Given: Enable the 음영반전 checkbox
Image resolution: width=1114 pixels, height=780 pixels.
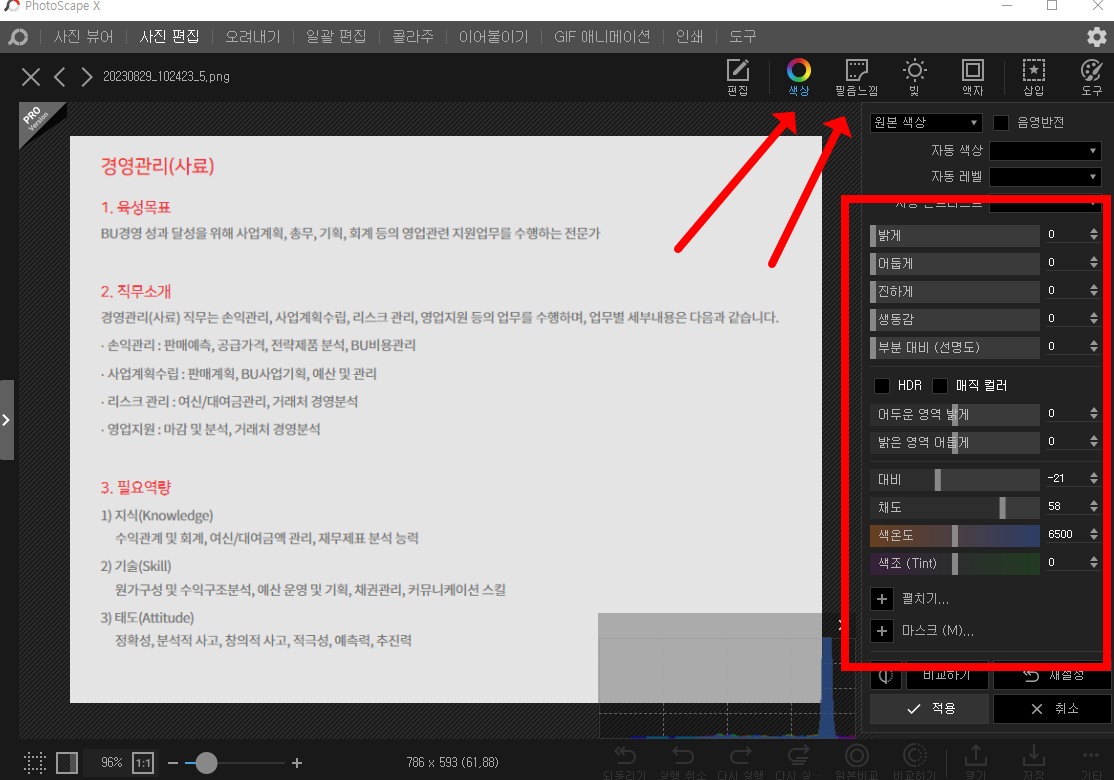Looking at the screenshot, I should click(x=1000, y=121).
